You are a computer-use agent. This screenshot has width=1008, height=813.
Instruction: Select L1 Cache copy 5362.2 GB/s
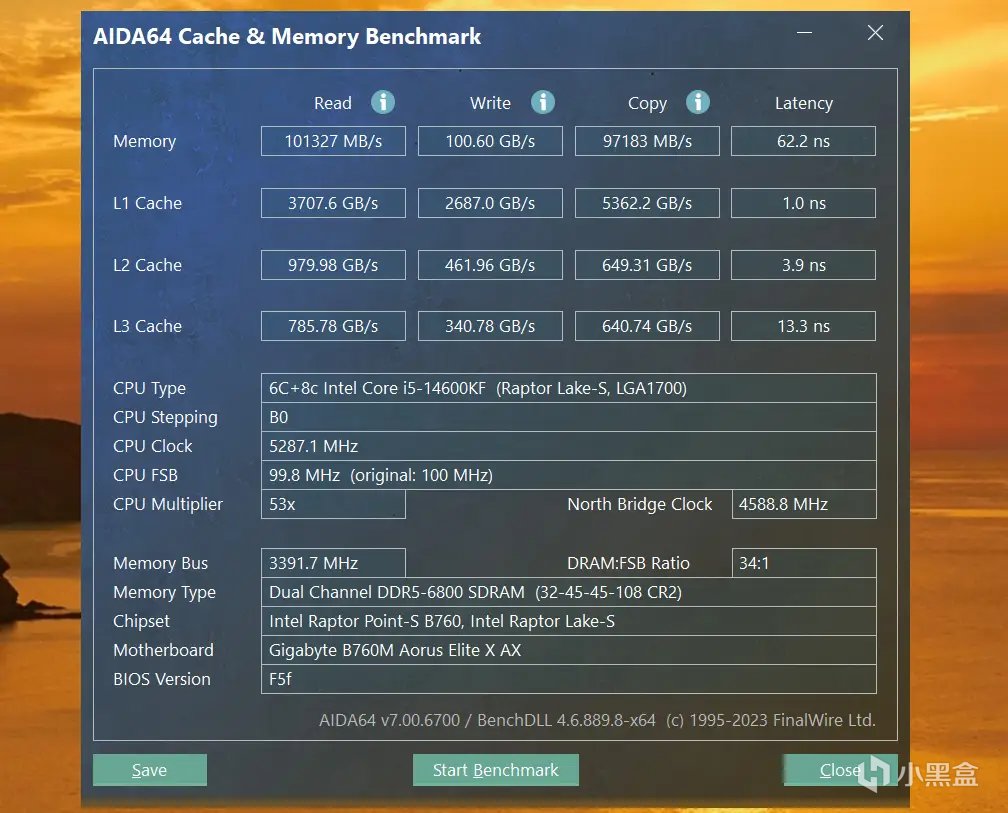click(x=647, y=203)
